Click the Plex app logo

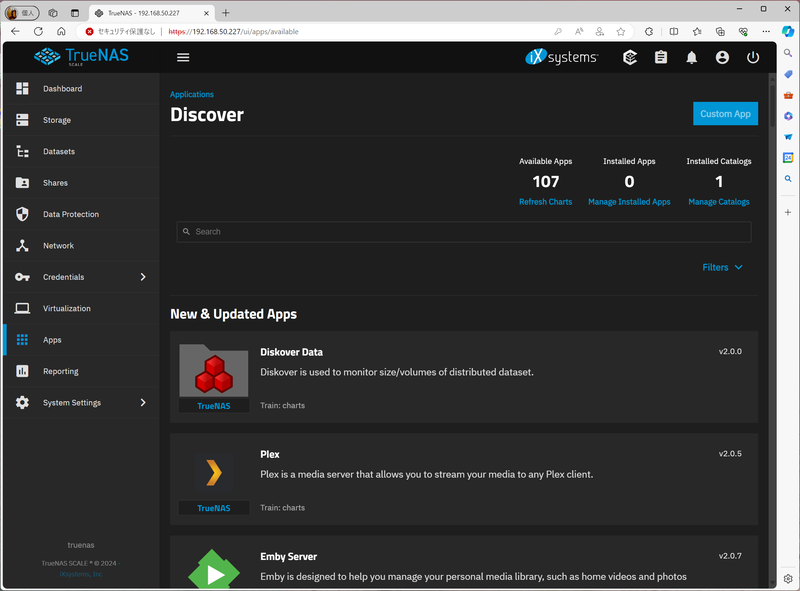pos(214,473)
